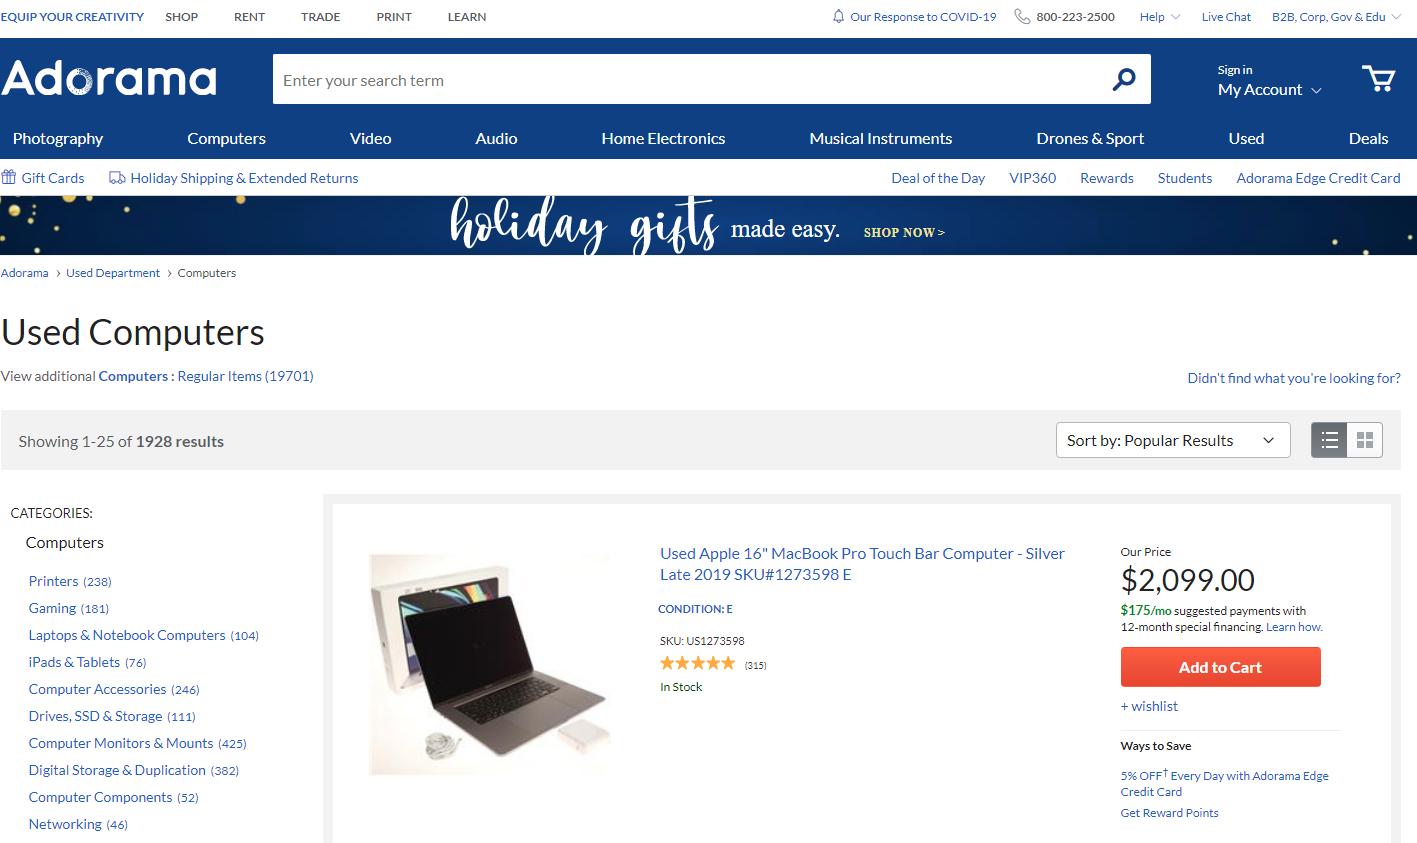Click the Gift Cards gift icon
The width and height of the screenshot is (1417, 843).
click(x=9, y=177)
